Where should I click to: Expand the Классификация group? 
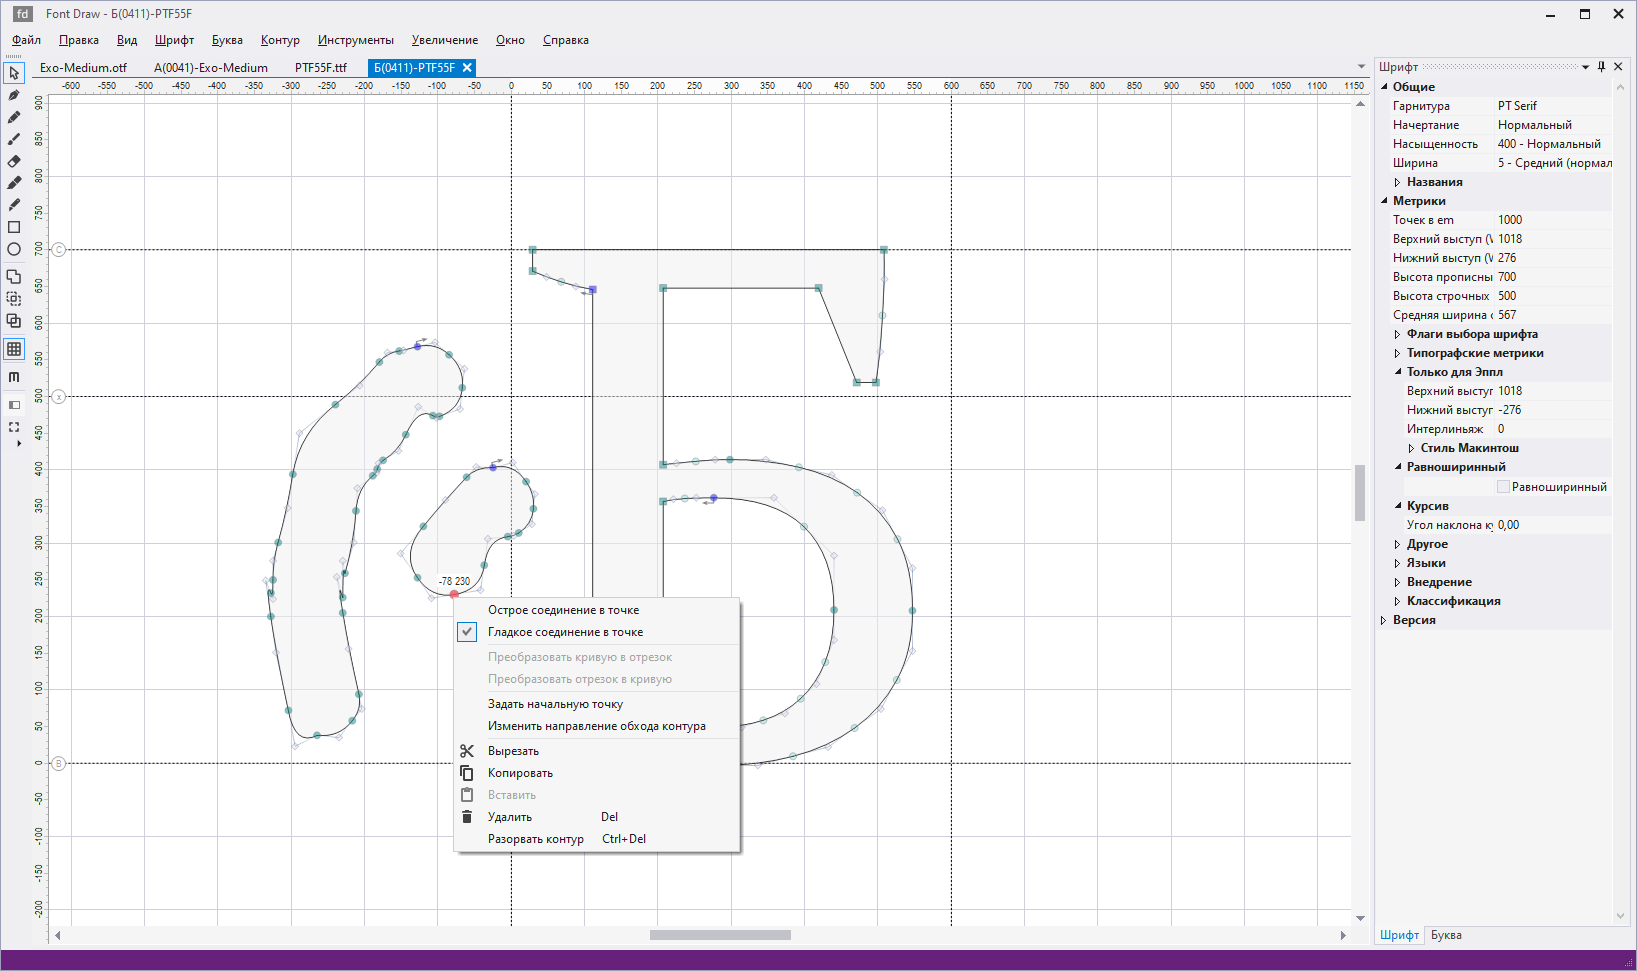click(x=1398, y=601)
